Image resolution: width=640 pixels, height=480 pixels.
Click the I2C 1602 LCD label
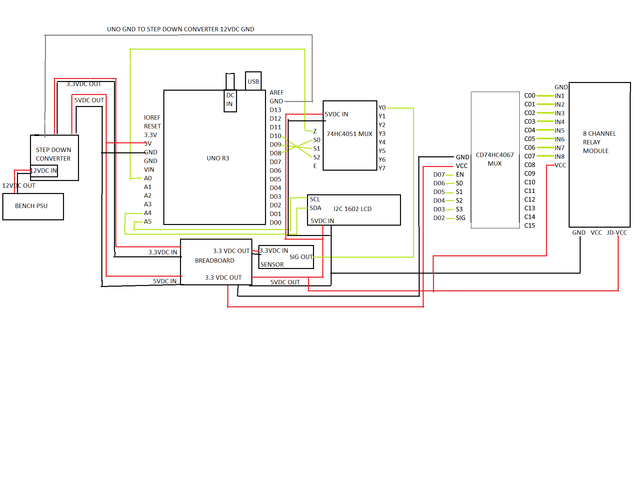pyautogui.click(x=353, y=209)
